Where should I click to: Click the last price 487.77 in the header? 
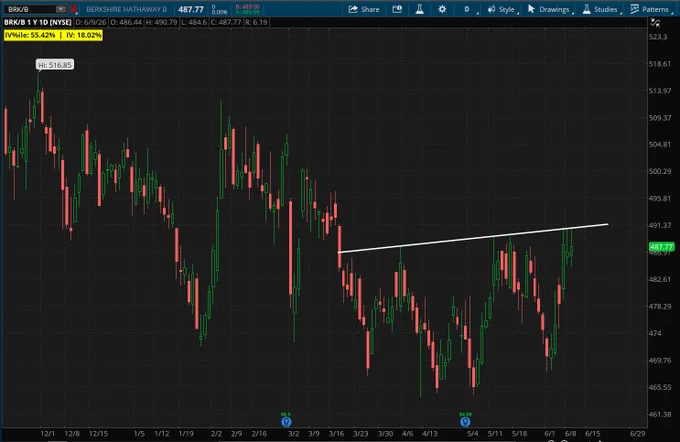click(x=191, y=9)
